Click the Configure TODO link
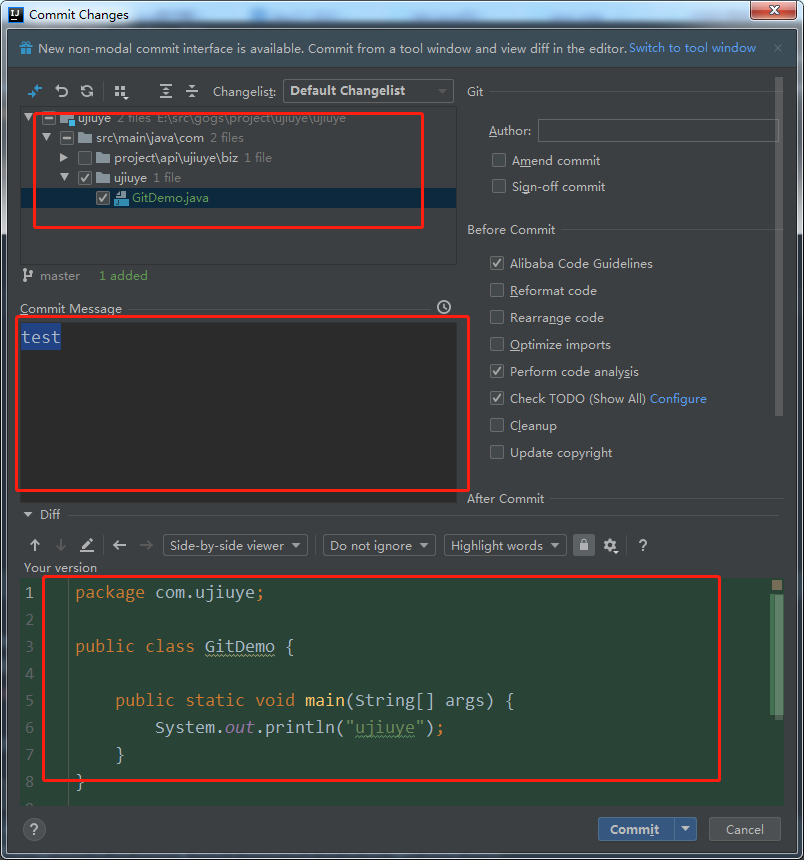804x860 pixels. [x=678, y=399]
